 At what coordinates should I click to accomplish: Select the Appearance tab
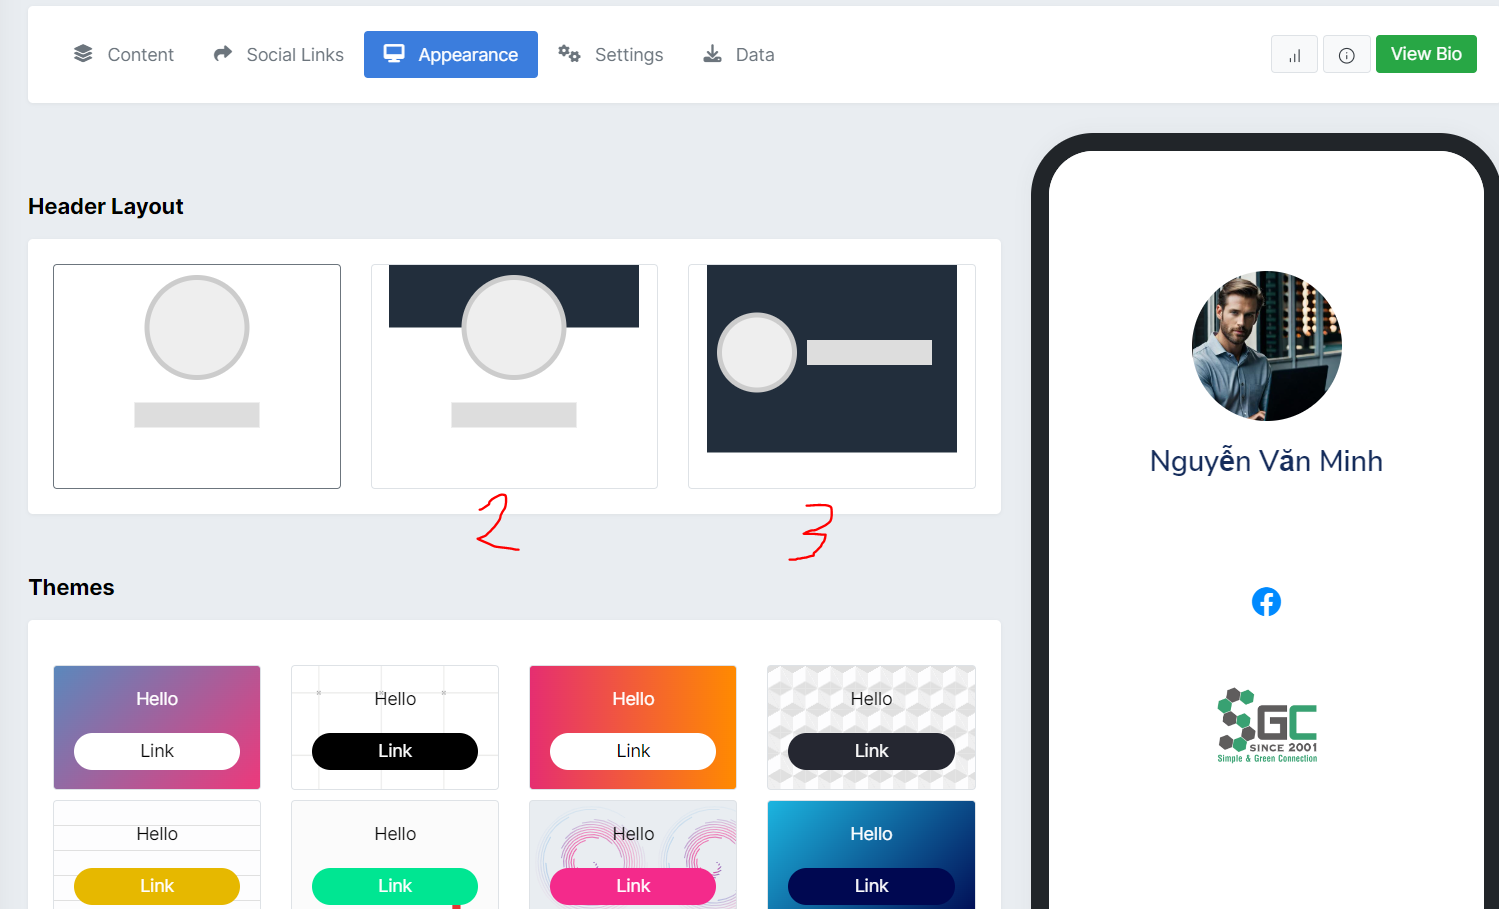click(451, 55)
